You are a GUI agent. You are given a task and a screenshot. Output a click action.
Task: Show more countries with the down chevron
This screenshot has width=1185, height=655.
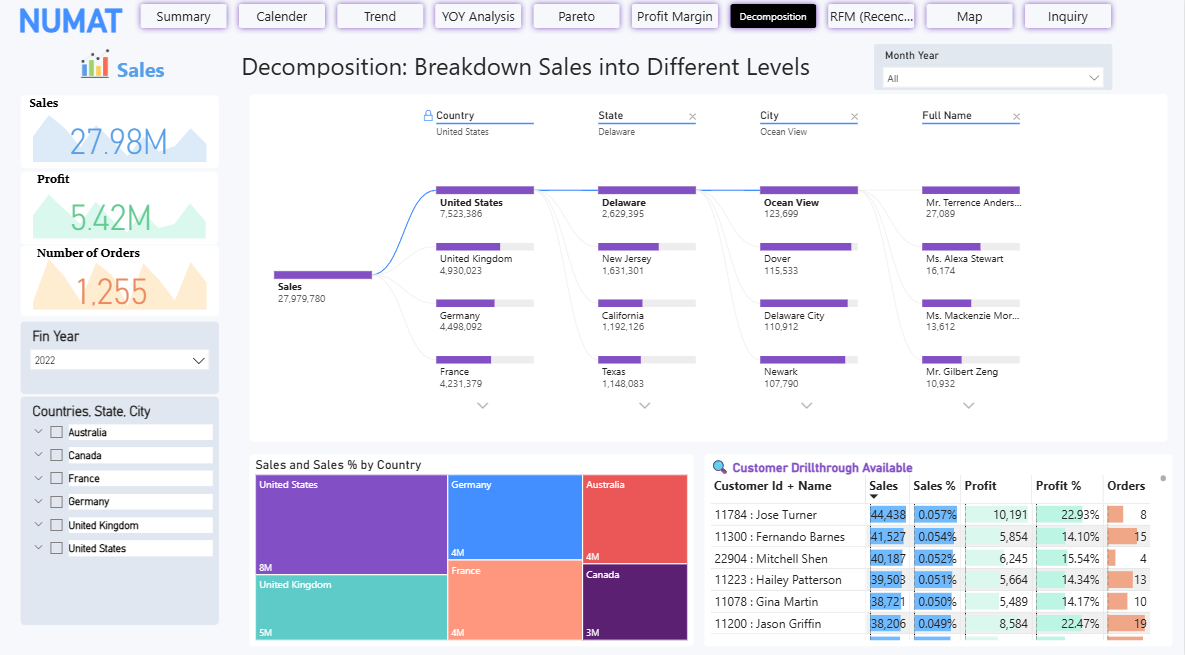483,406
